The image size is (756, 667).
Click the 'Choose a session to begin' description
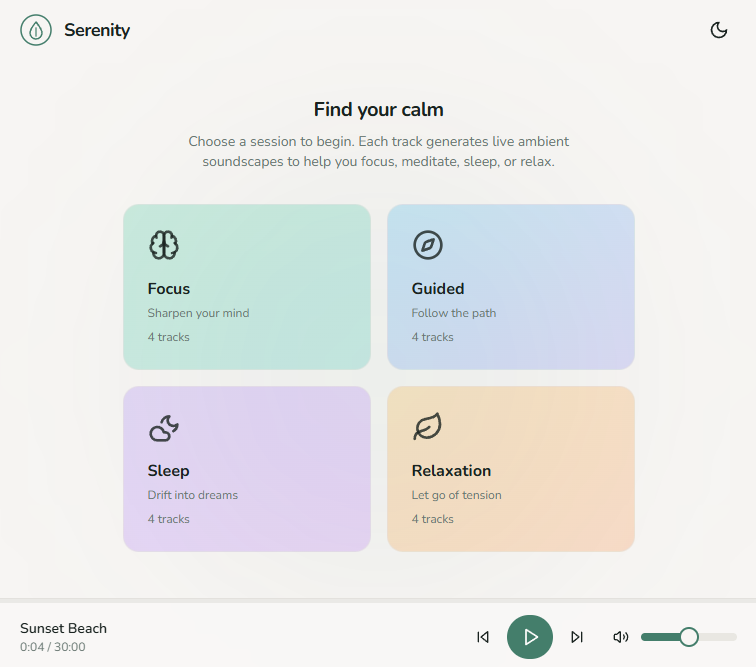click(x=378, y=151)
